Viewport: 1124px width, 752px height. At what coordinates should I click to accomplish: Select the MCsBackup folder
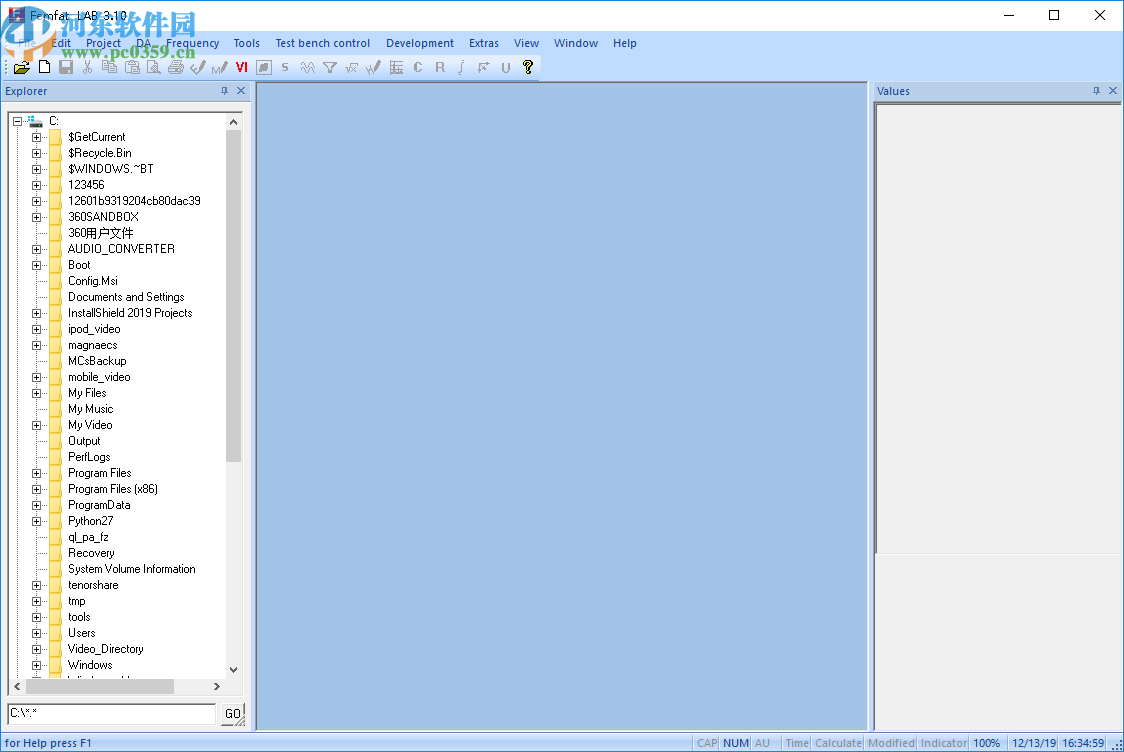(x=97, y=361)
